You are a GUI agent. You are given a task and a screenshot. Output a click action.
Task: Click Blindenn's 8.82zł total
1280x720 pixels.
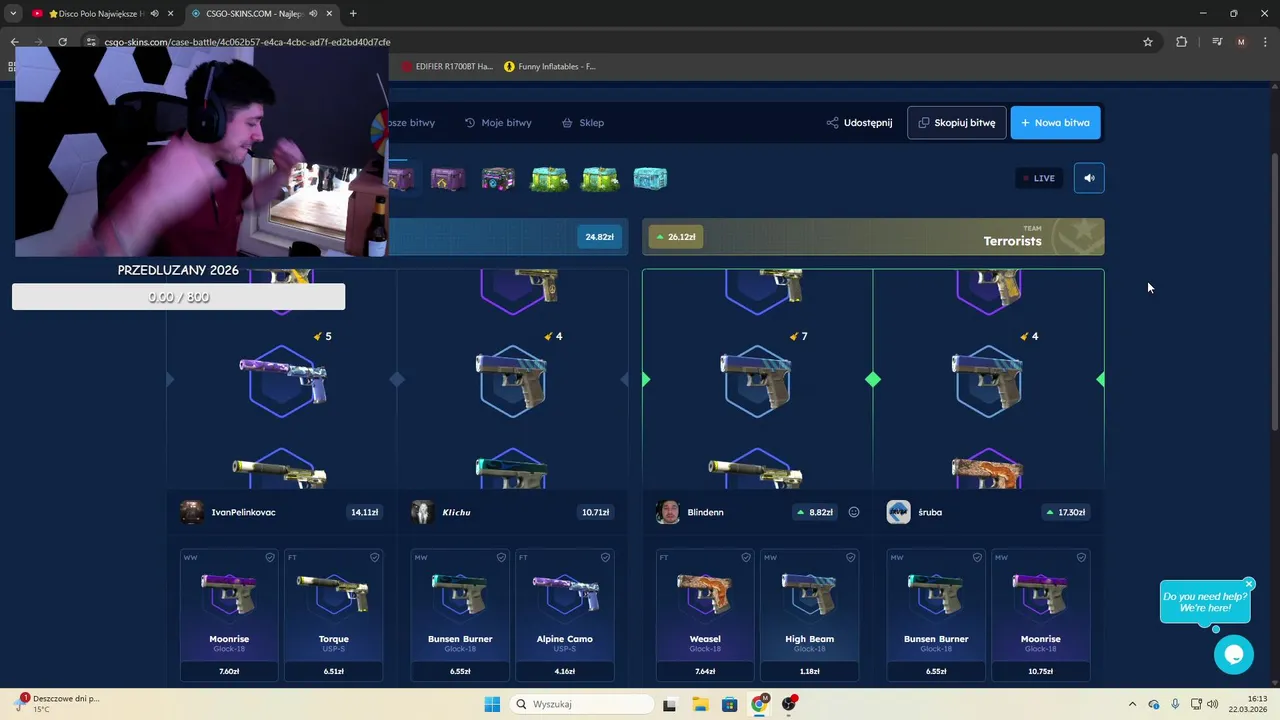[814, 512]
